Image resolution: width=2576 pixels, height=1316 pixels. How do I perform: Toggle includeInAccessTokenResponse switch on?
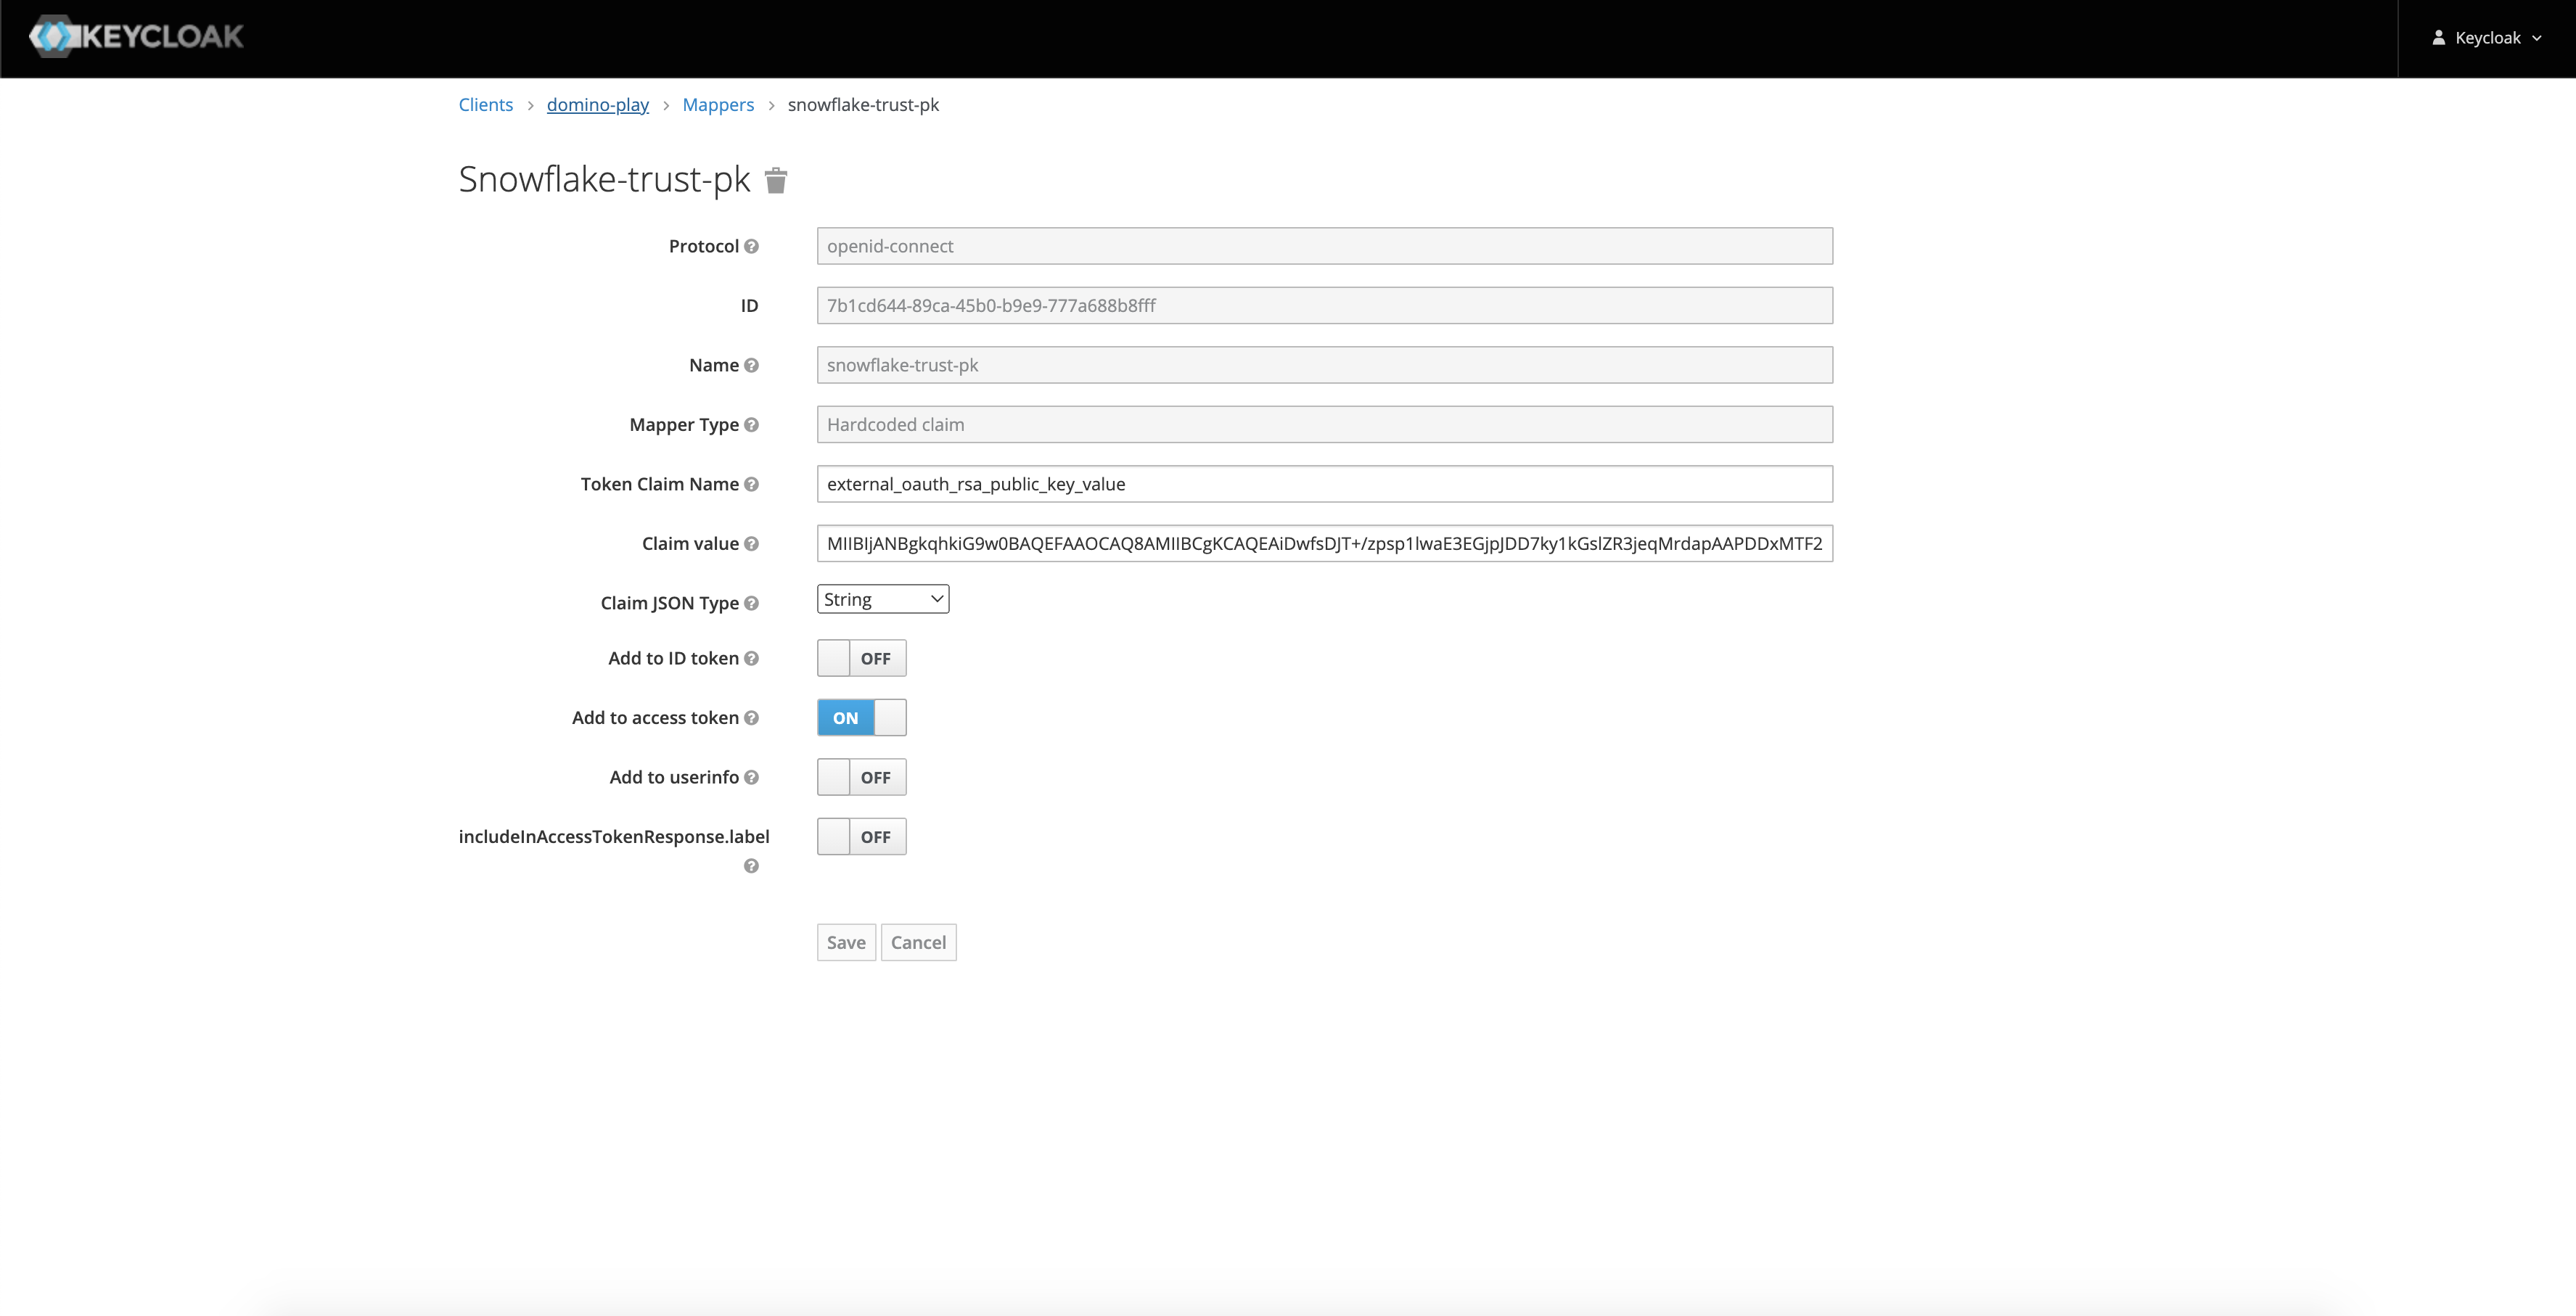coord(861,837)
